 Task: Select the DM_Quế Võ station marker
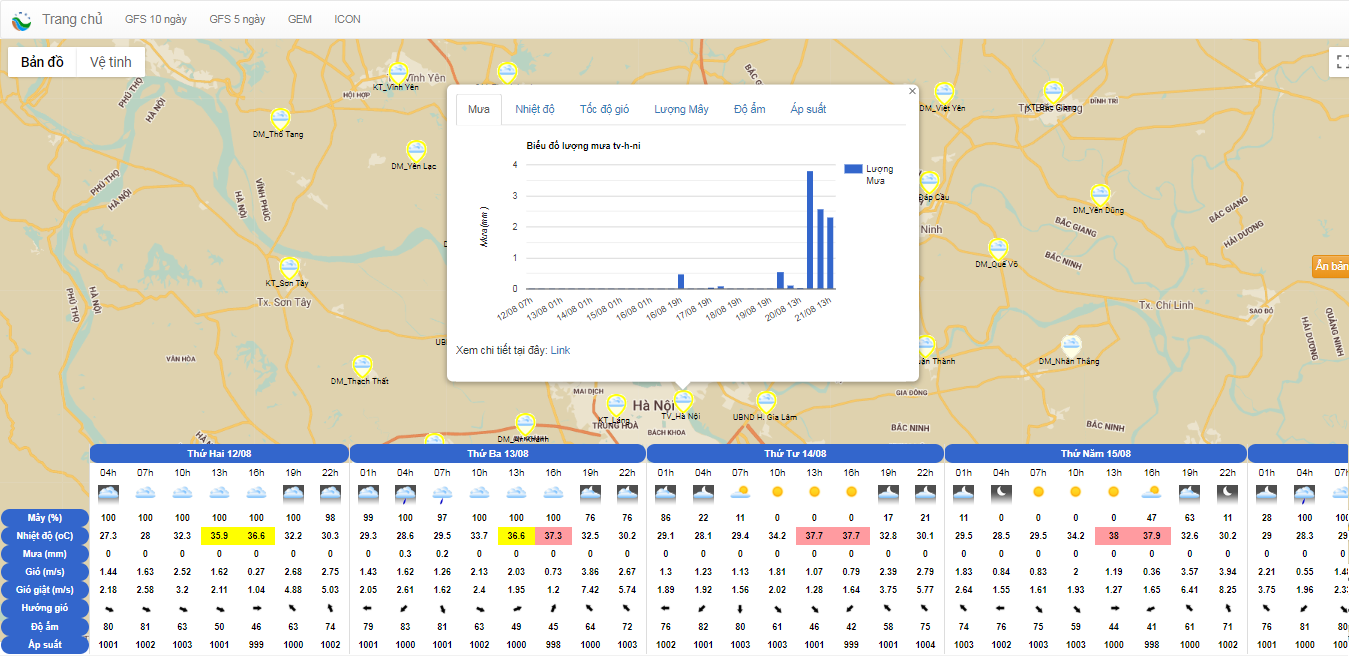998,249
